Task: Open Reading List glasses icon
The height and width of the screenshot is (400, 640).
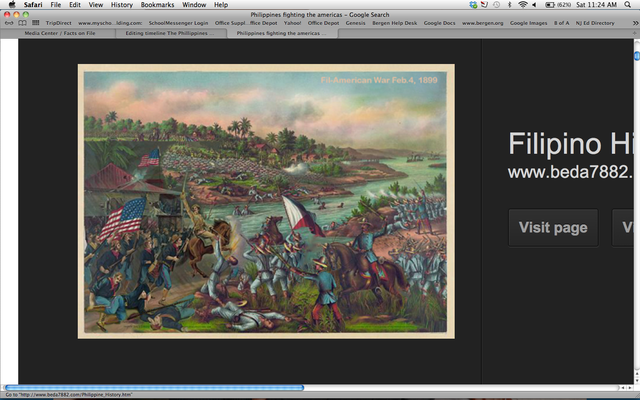Action: (x=9, y=23)
